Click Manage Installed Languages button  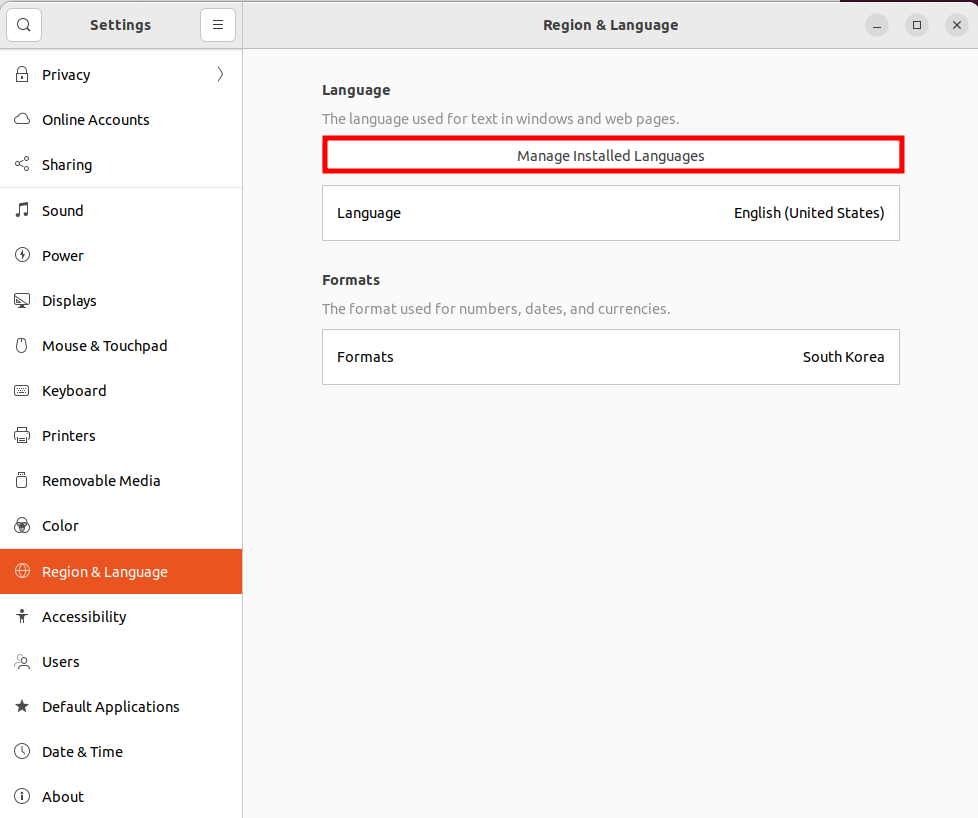coord(613,155)
